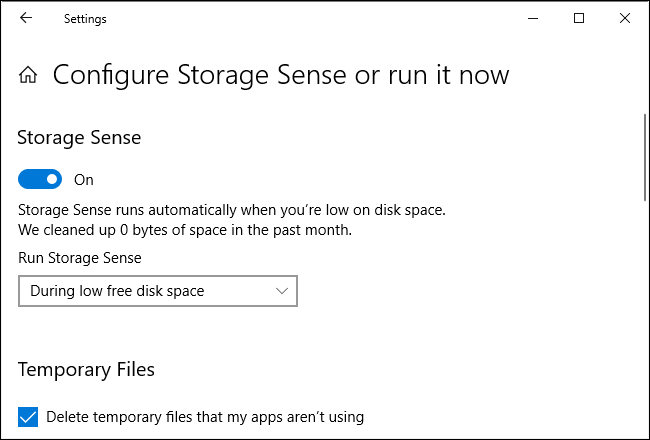Uncheck the delete temporary files checkbox
The height and width of the screenshot is (440, 650).
[29, 416]
